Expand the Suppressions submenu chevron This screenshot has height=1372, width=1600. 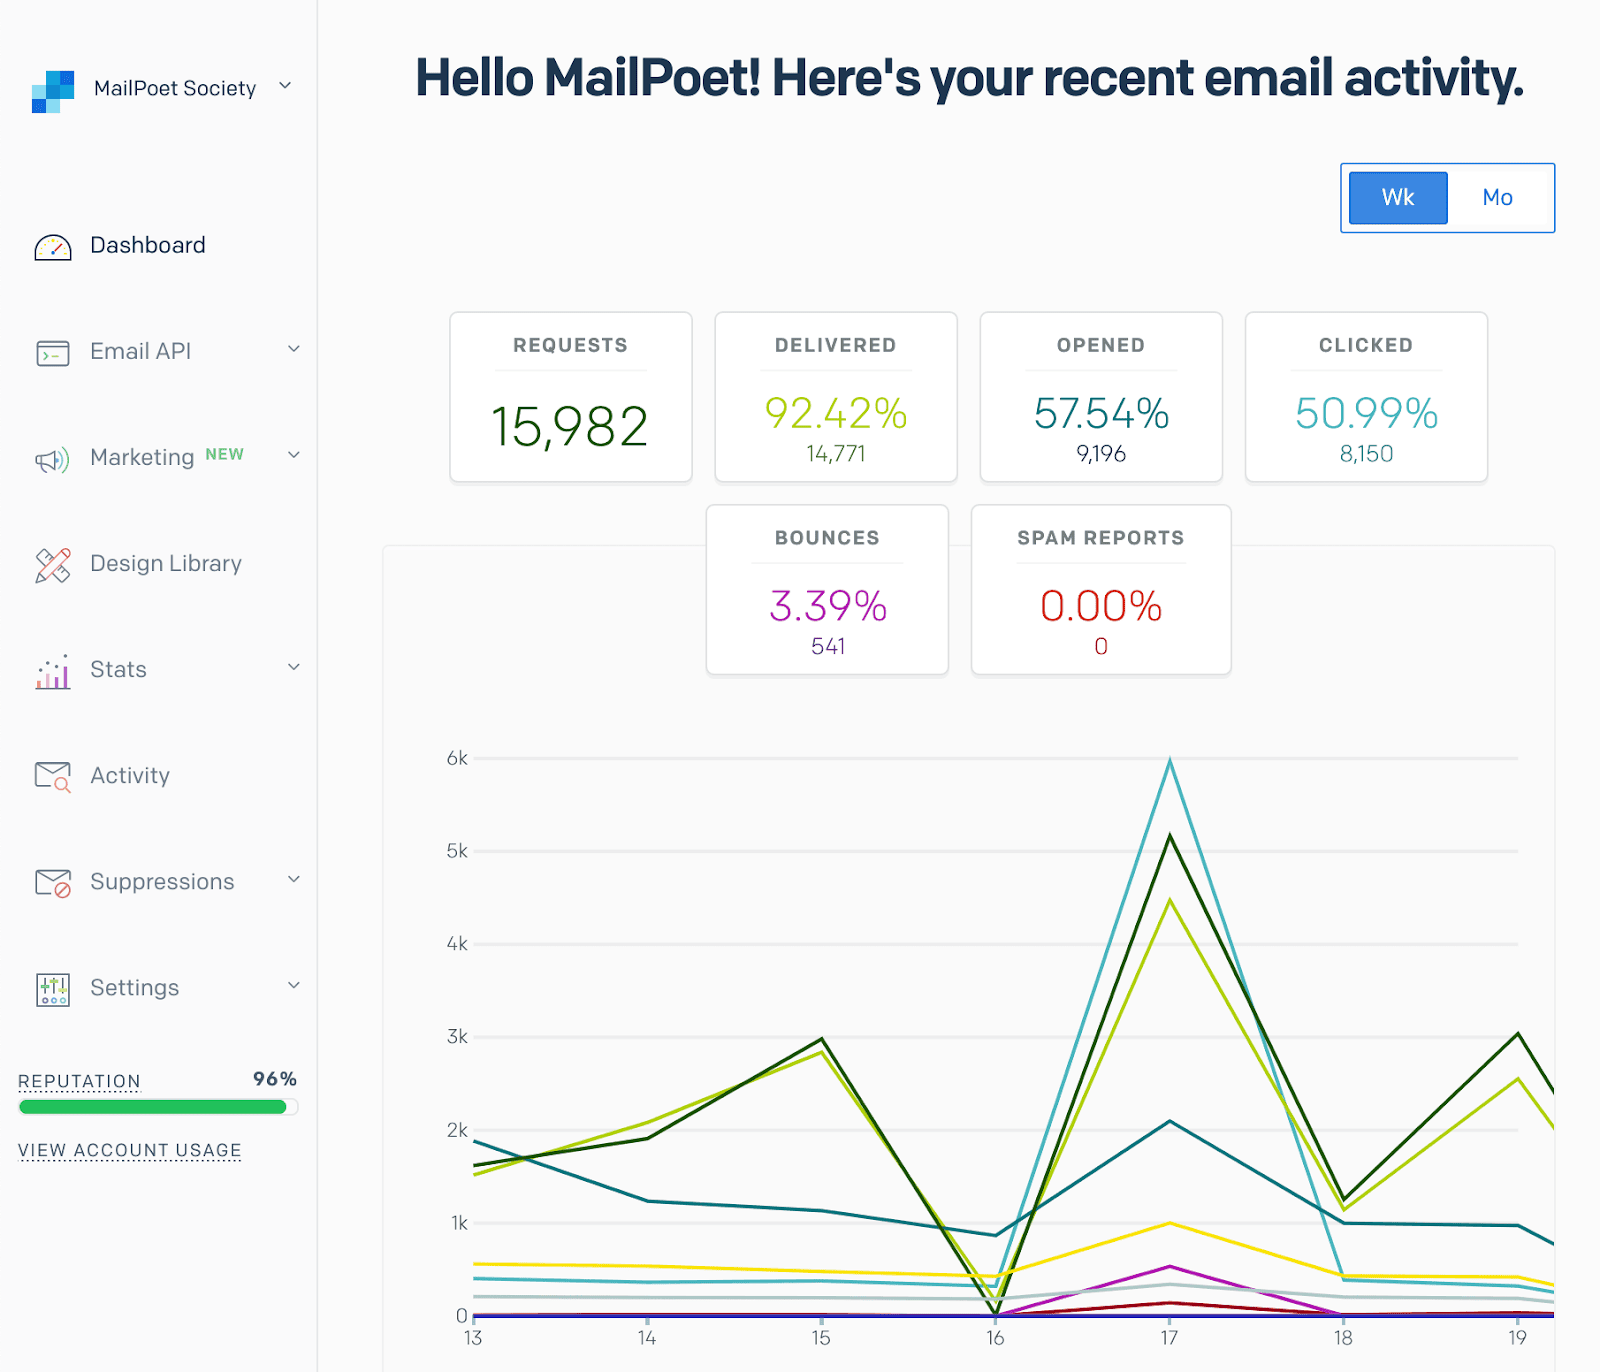(294, 879)
